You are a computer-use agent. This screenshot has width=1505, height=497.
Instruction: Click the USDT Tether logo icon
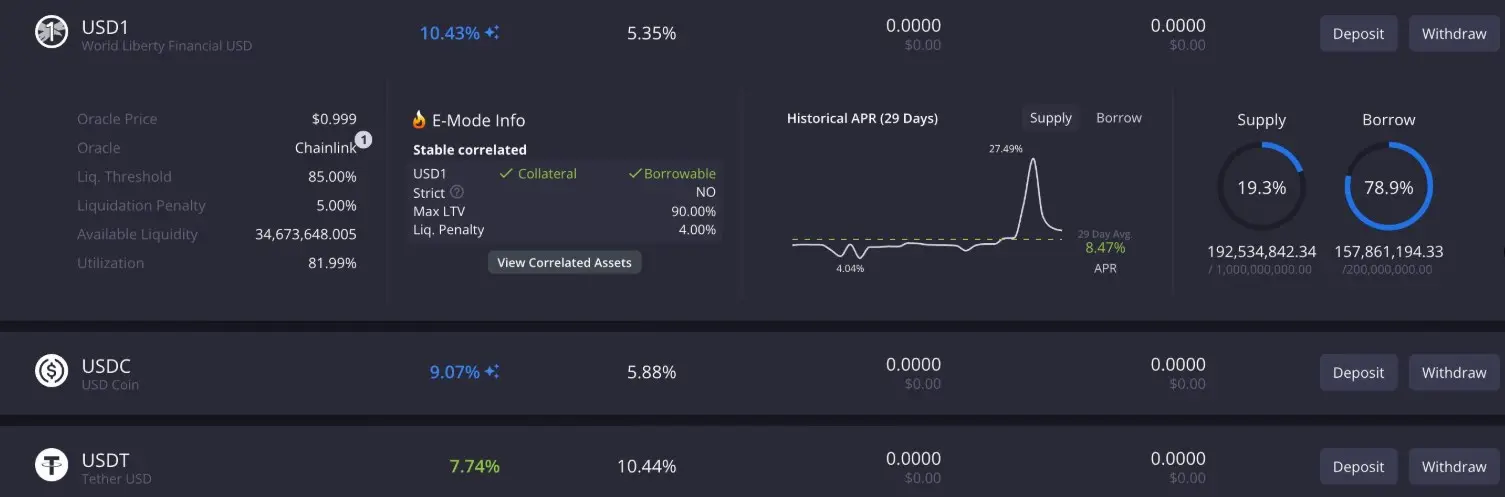[x=51, y=466]
